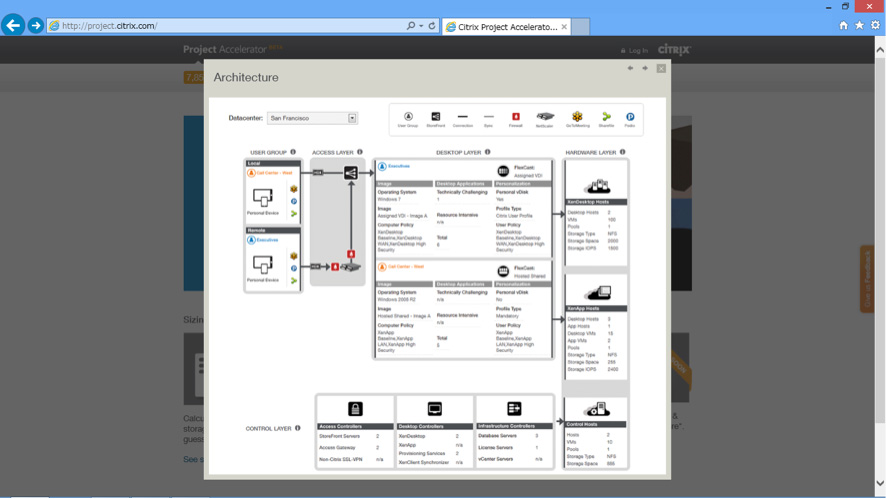The image size is (886, 499).
Task: Open the browser Home icon
Action: tap(844, 25)
